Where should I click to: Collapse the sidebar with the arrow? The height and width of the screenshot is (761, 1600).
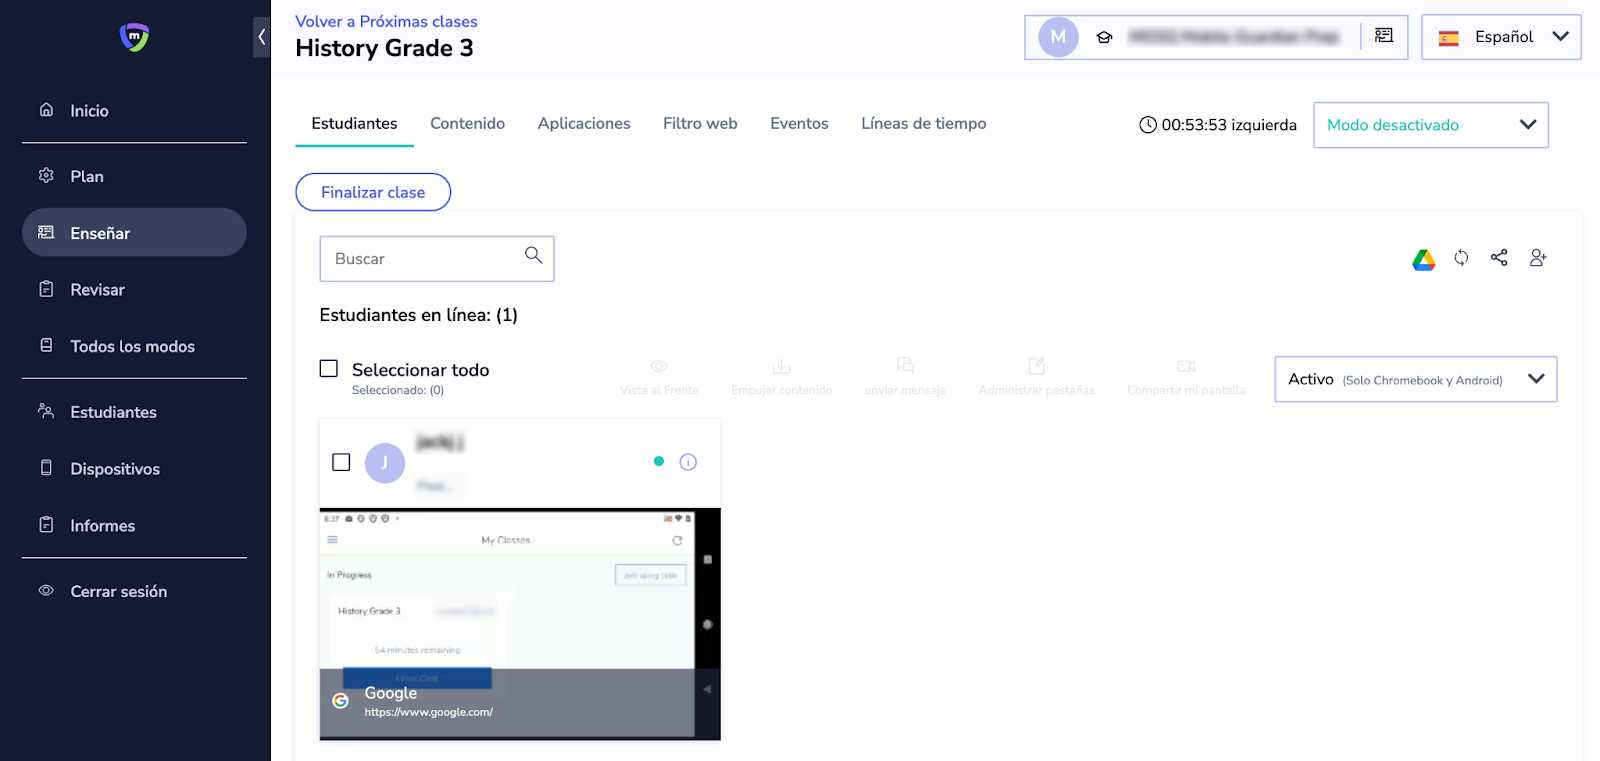point(261,37)
